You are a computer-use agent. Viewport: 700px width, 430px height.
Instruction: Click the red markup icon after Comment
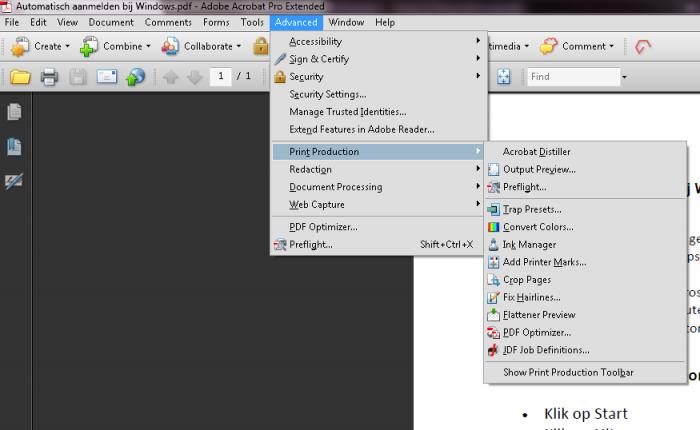coord(643,46)
